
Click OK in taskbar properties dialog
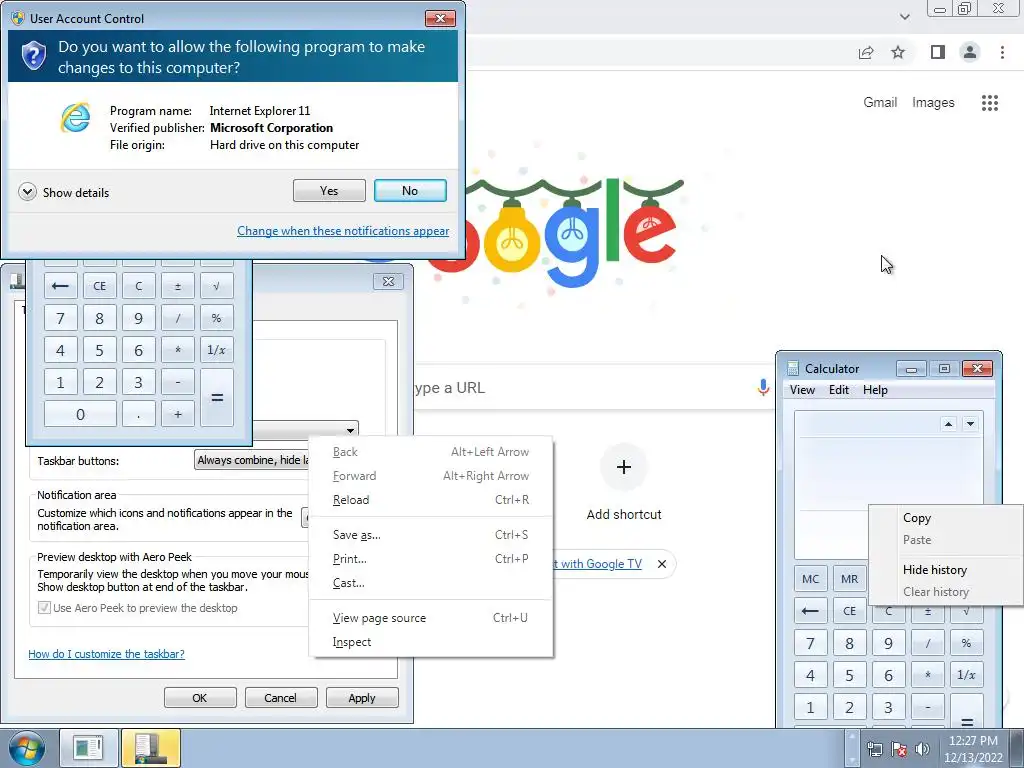click(x=200, y=698)
